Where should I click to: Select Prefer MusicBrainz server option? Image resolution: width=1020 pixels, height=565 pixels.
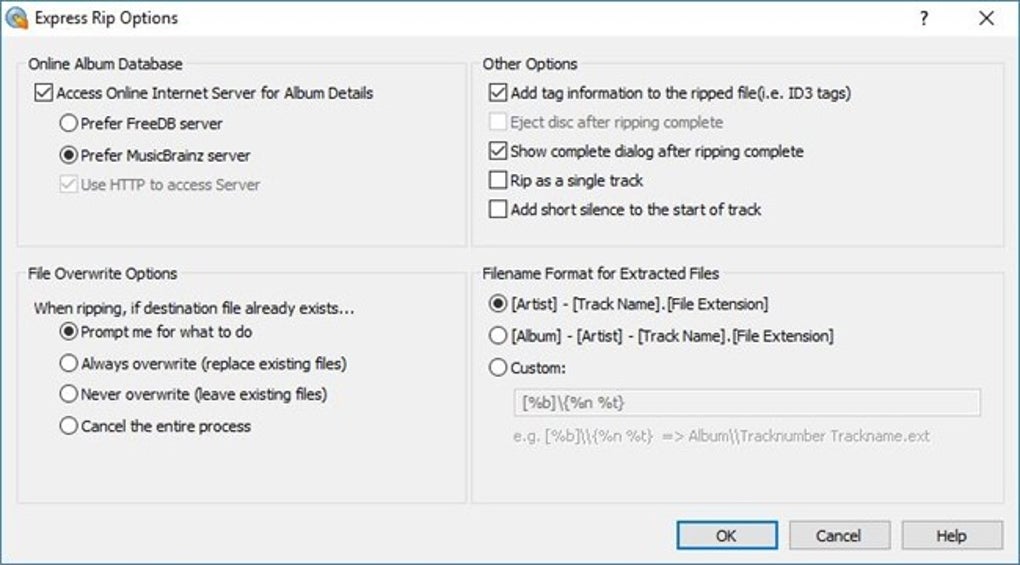tap(68, 155)
